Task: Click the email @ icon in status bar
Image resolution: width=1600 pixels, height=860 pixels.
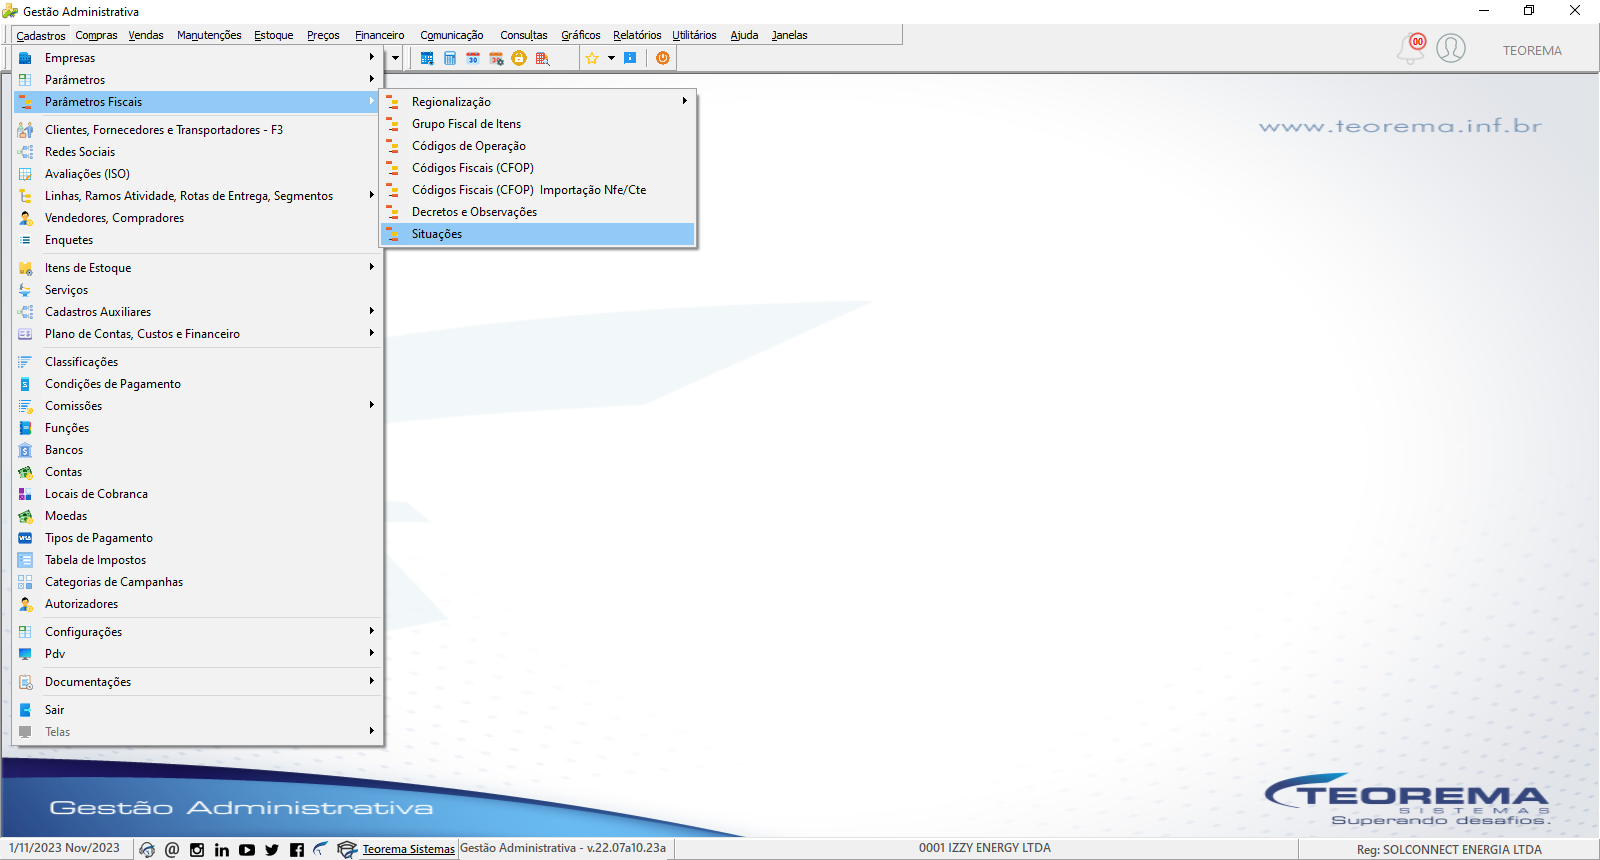Action: [172, 850]
